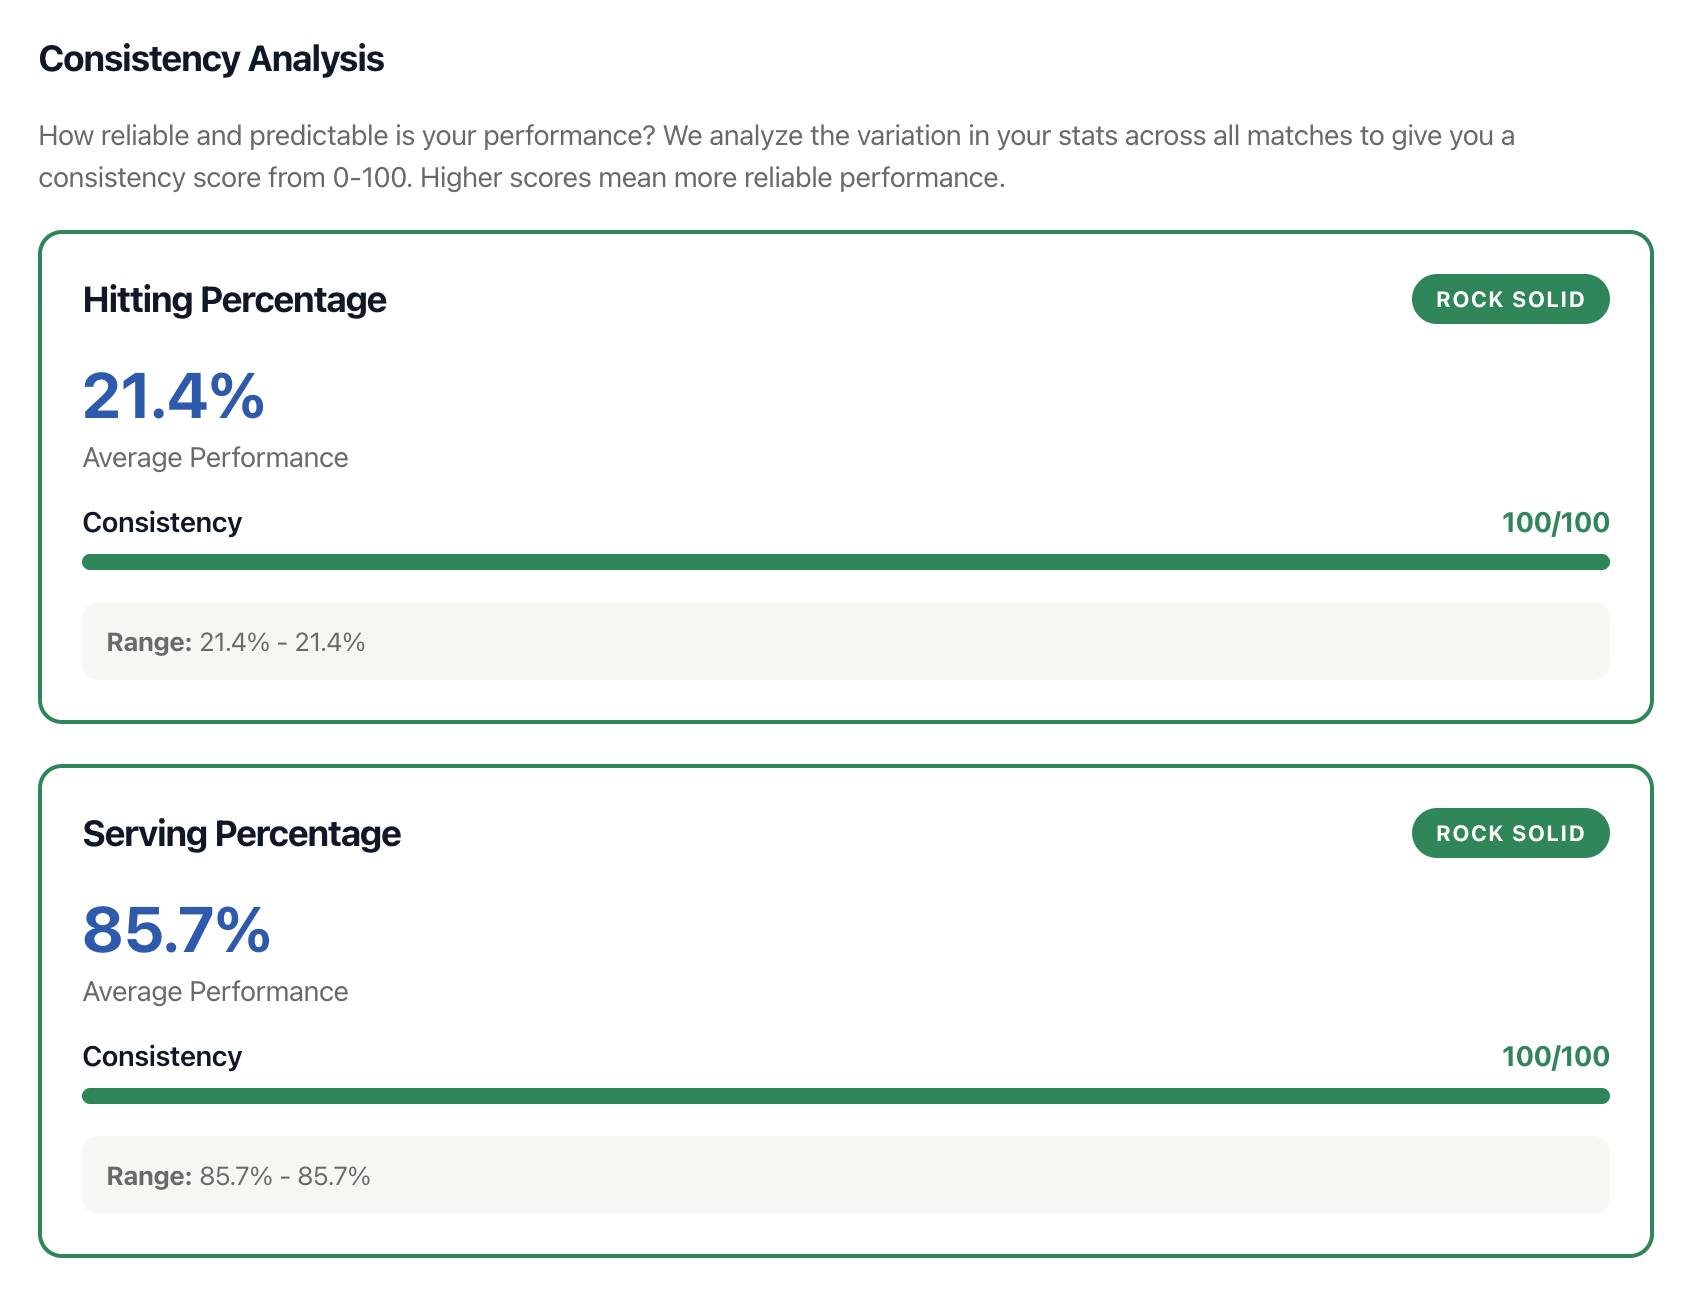Click Average Performance label under 21.4%
1688x1299 pixels.
pos(215,458)
